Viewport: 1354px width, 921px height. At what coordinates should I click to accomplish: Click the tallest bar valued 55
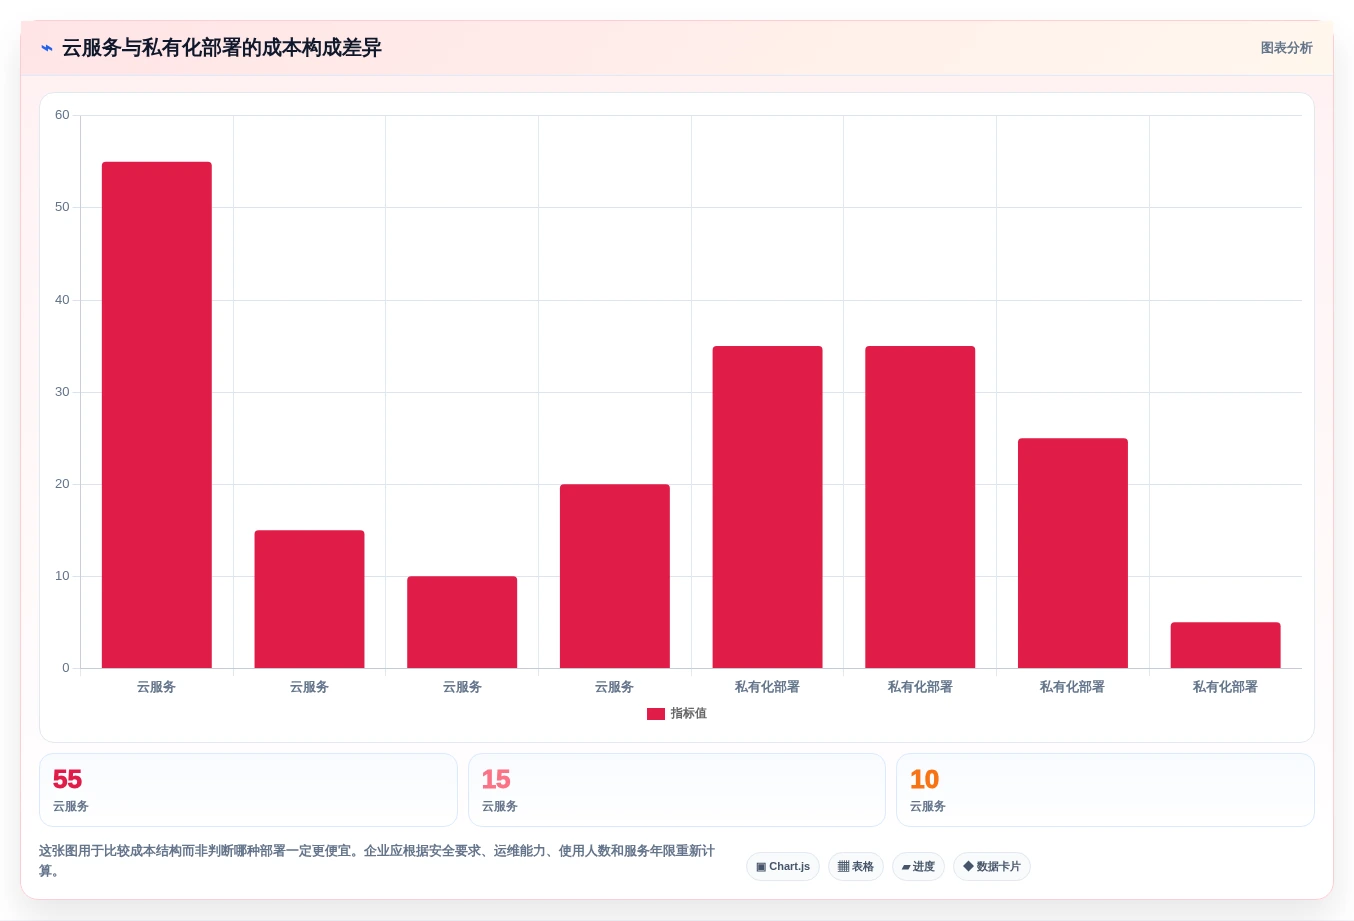[x=157, y=415]
